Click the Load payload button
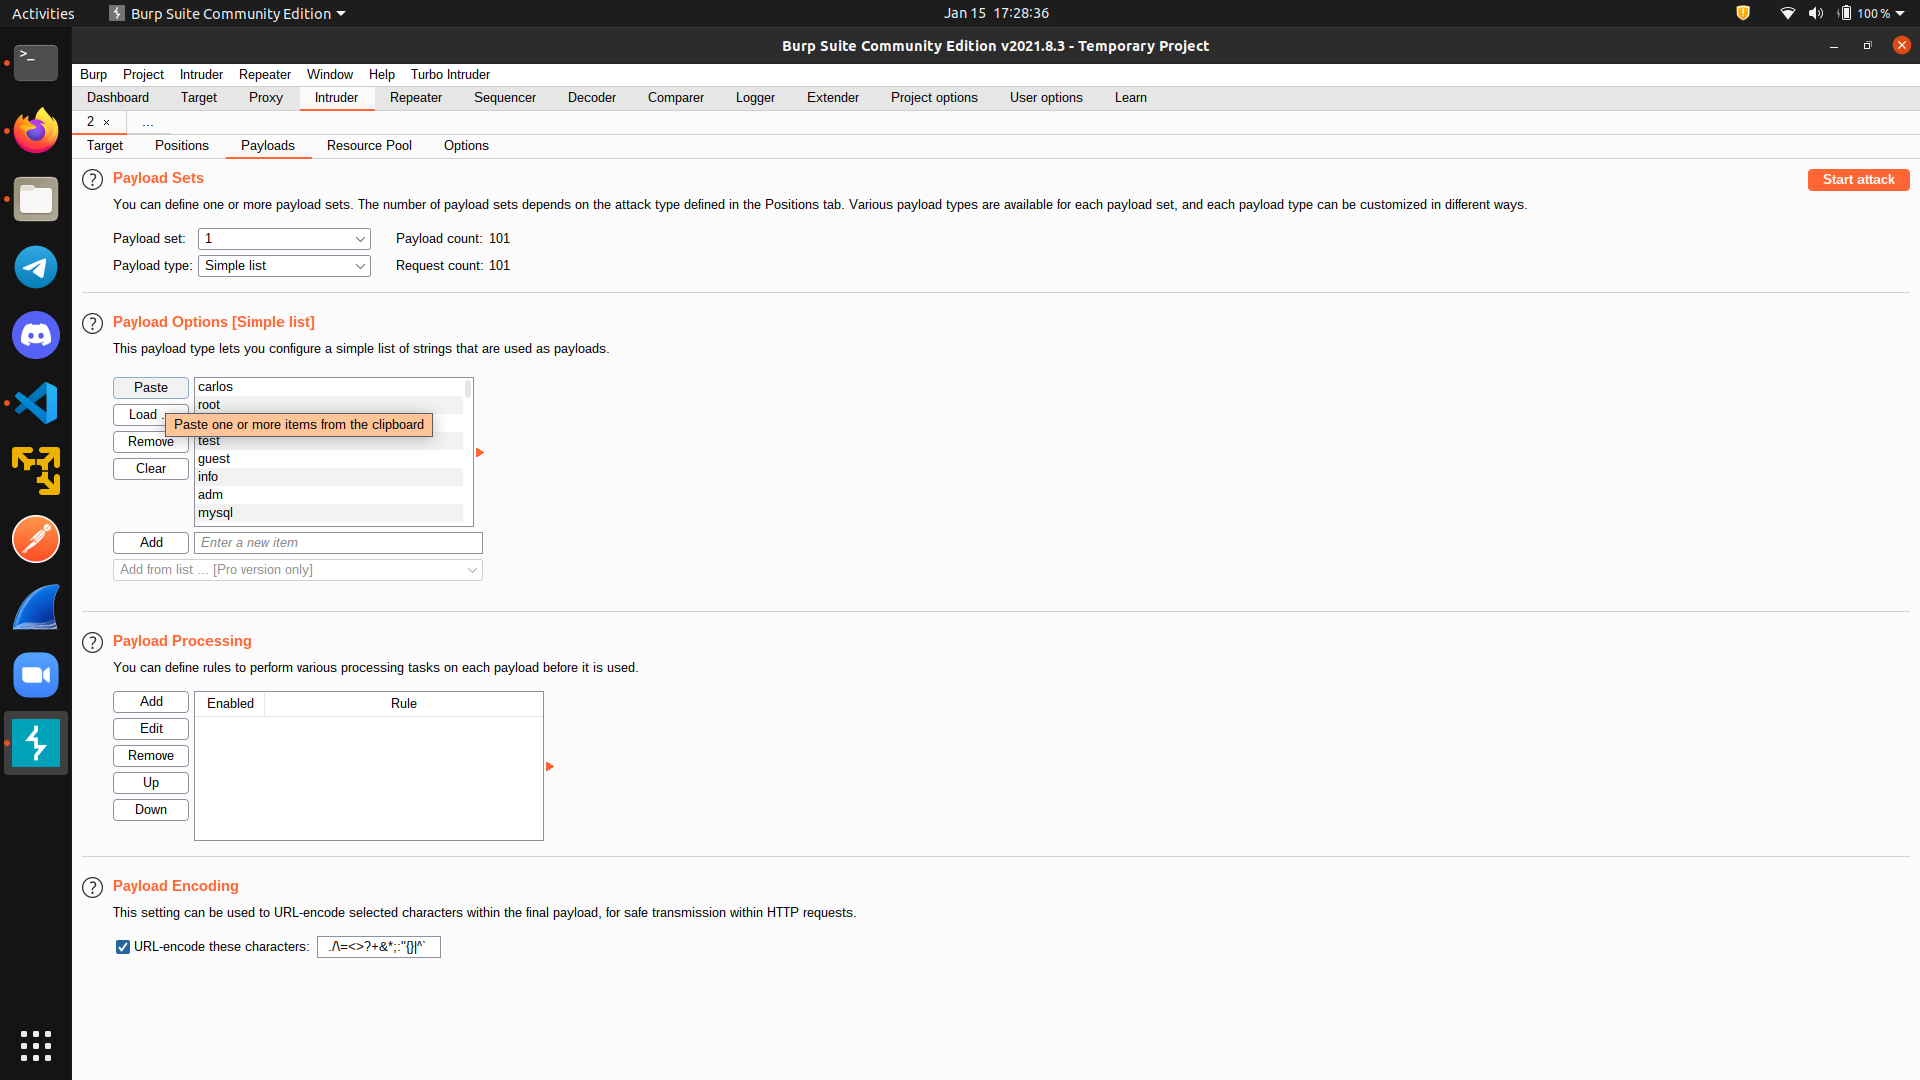The width and height of the screenshot is (1920, 1080). 141,415
